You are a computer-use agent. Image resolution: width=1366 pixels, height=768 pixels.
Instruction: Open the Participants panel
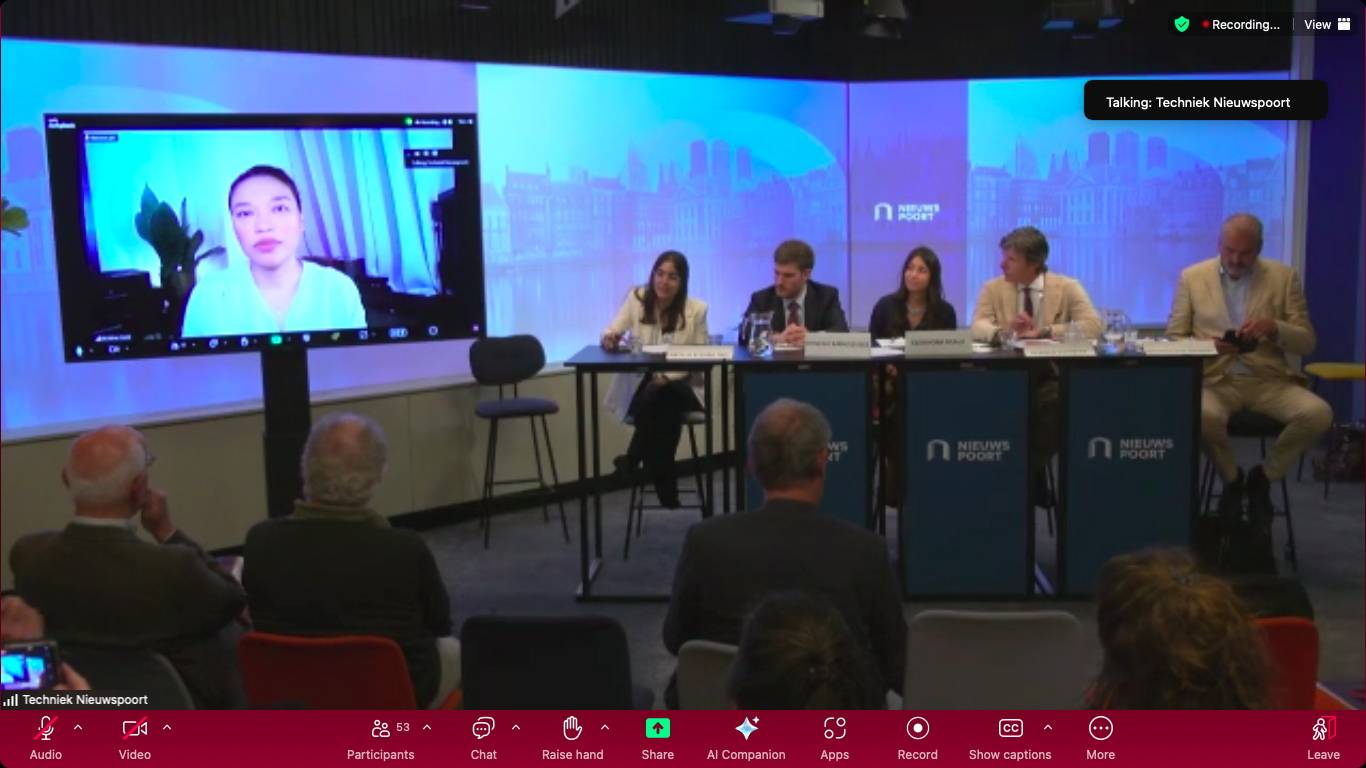tap(381, 728)
